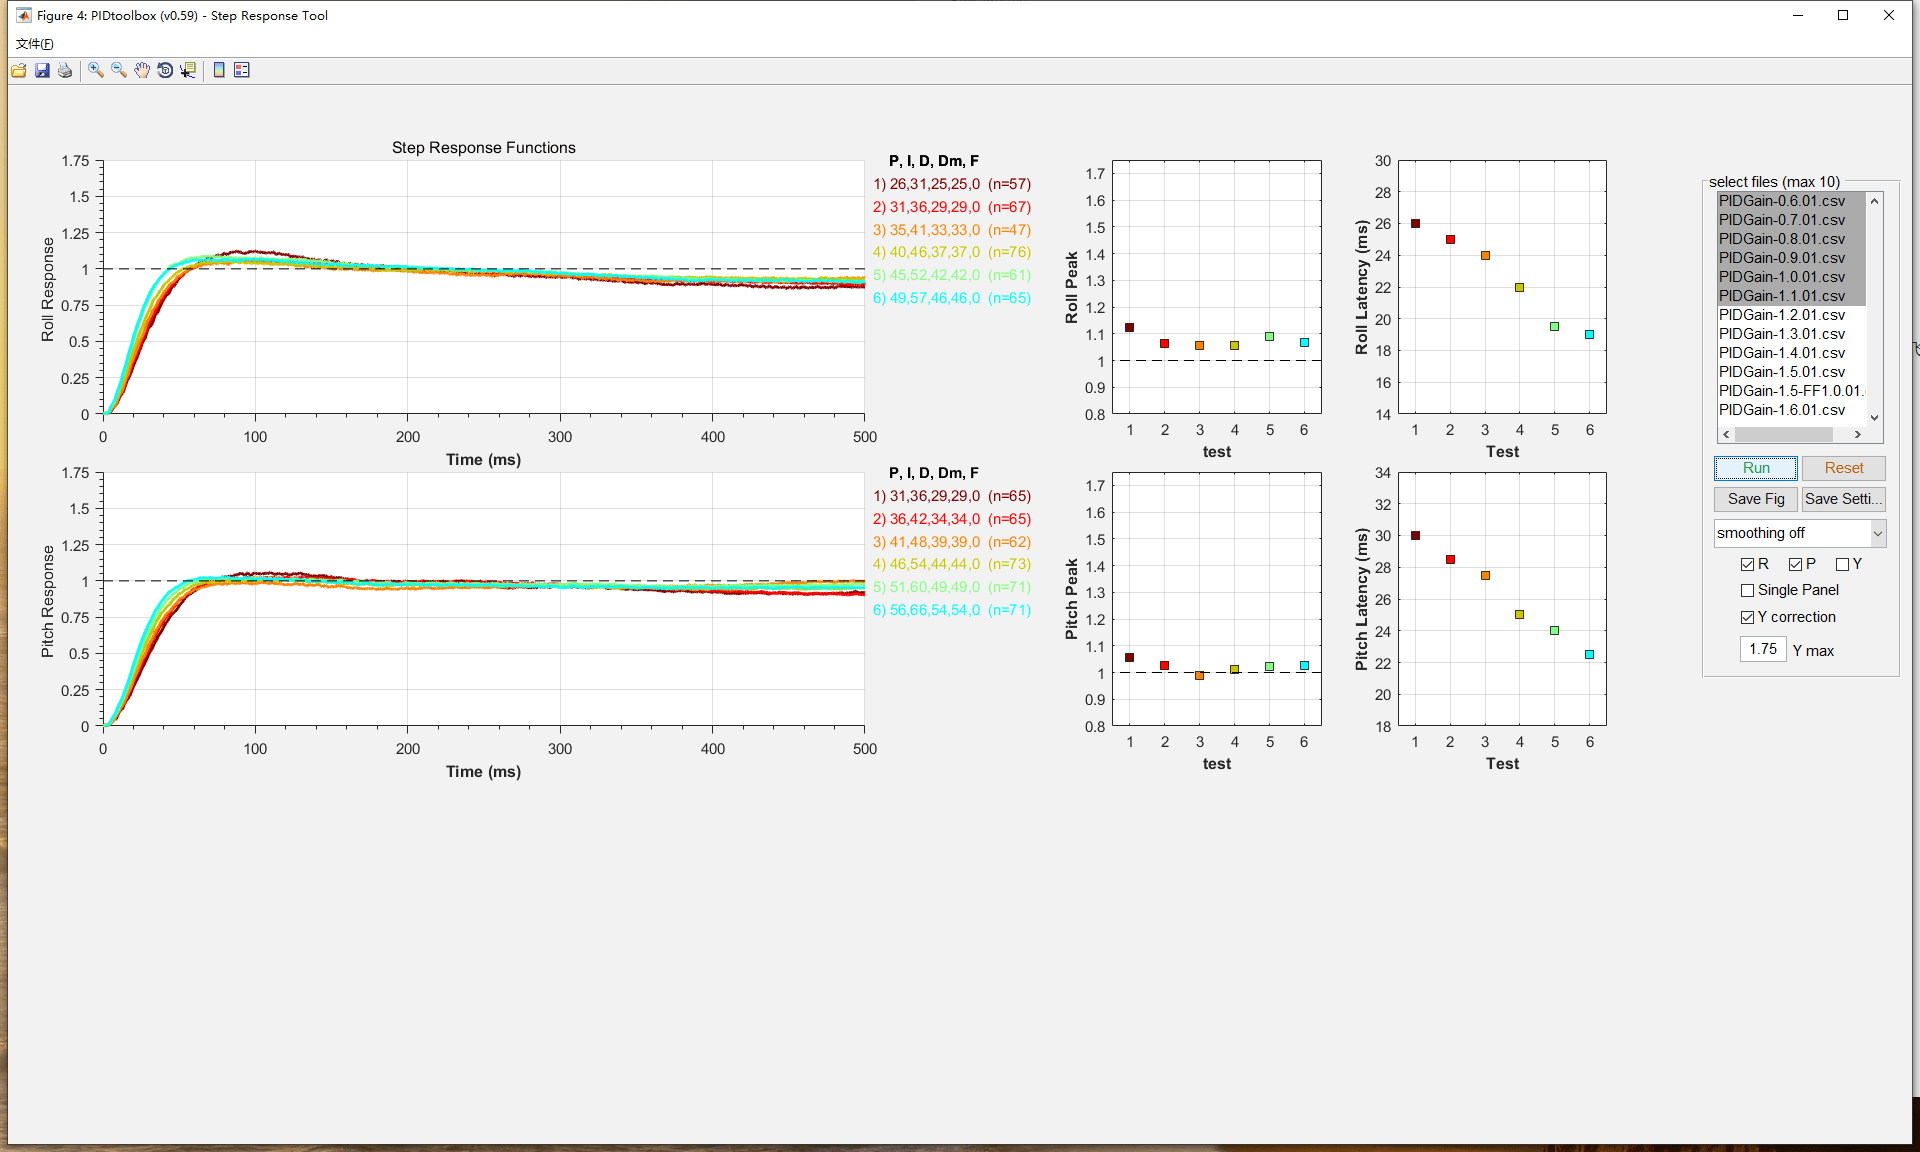Image resolution: width=1920 pixels, height=1152 pixels.
Task: Select PIDGain-1.1.01.csv in file list
Action: pyautogui.click(x=1791, y=296)
